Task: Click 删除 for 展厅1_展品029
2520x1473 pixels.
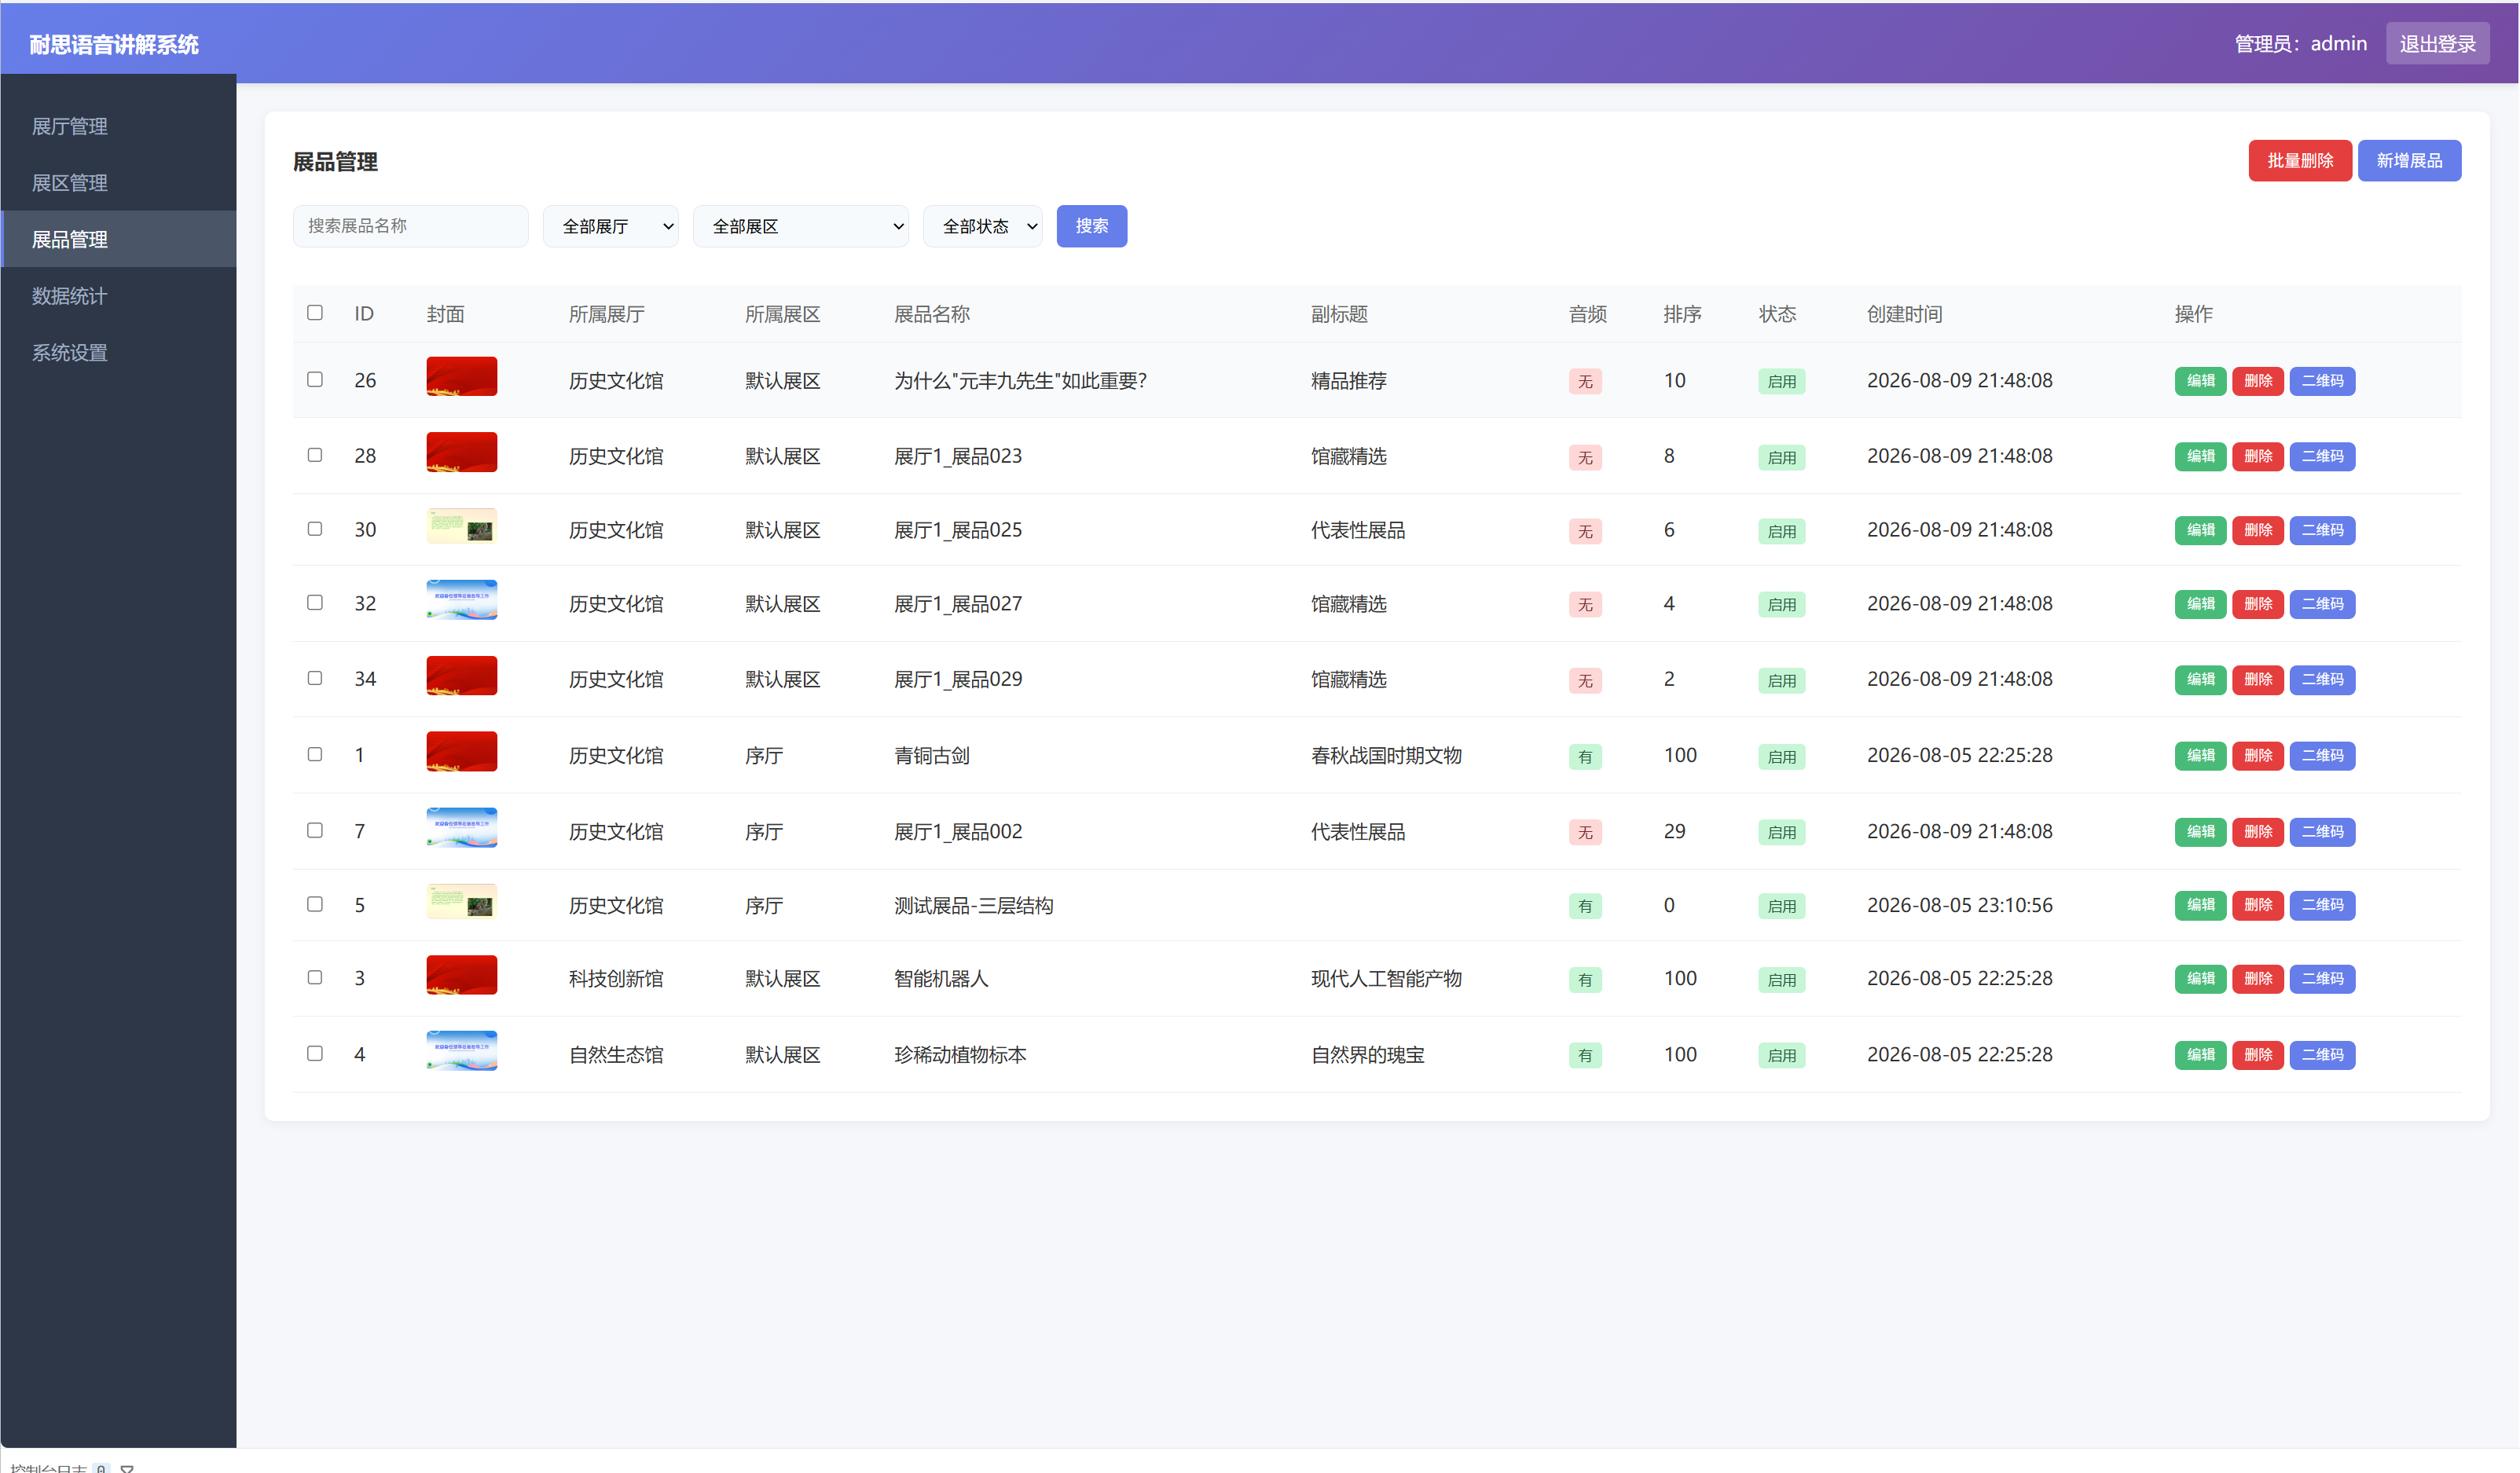Action: point(2258,679)
